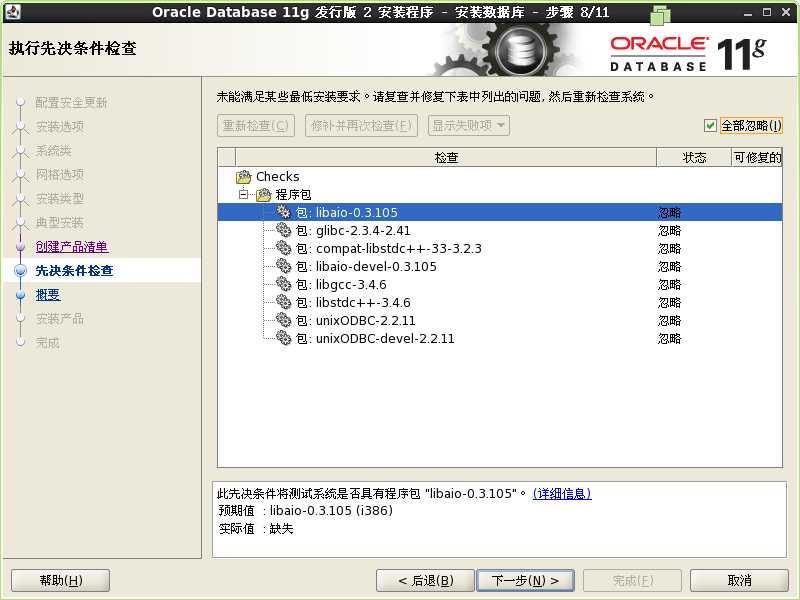Click the 网格选项 step in sidebar
Image resolution: width=800 pixels, height=600 pixels.
coord(60,174)
